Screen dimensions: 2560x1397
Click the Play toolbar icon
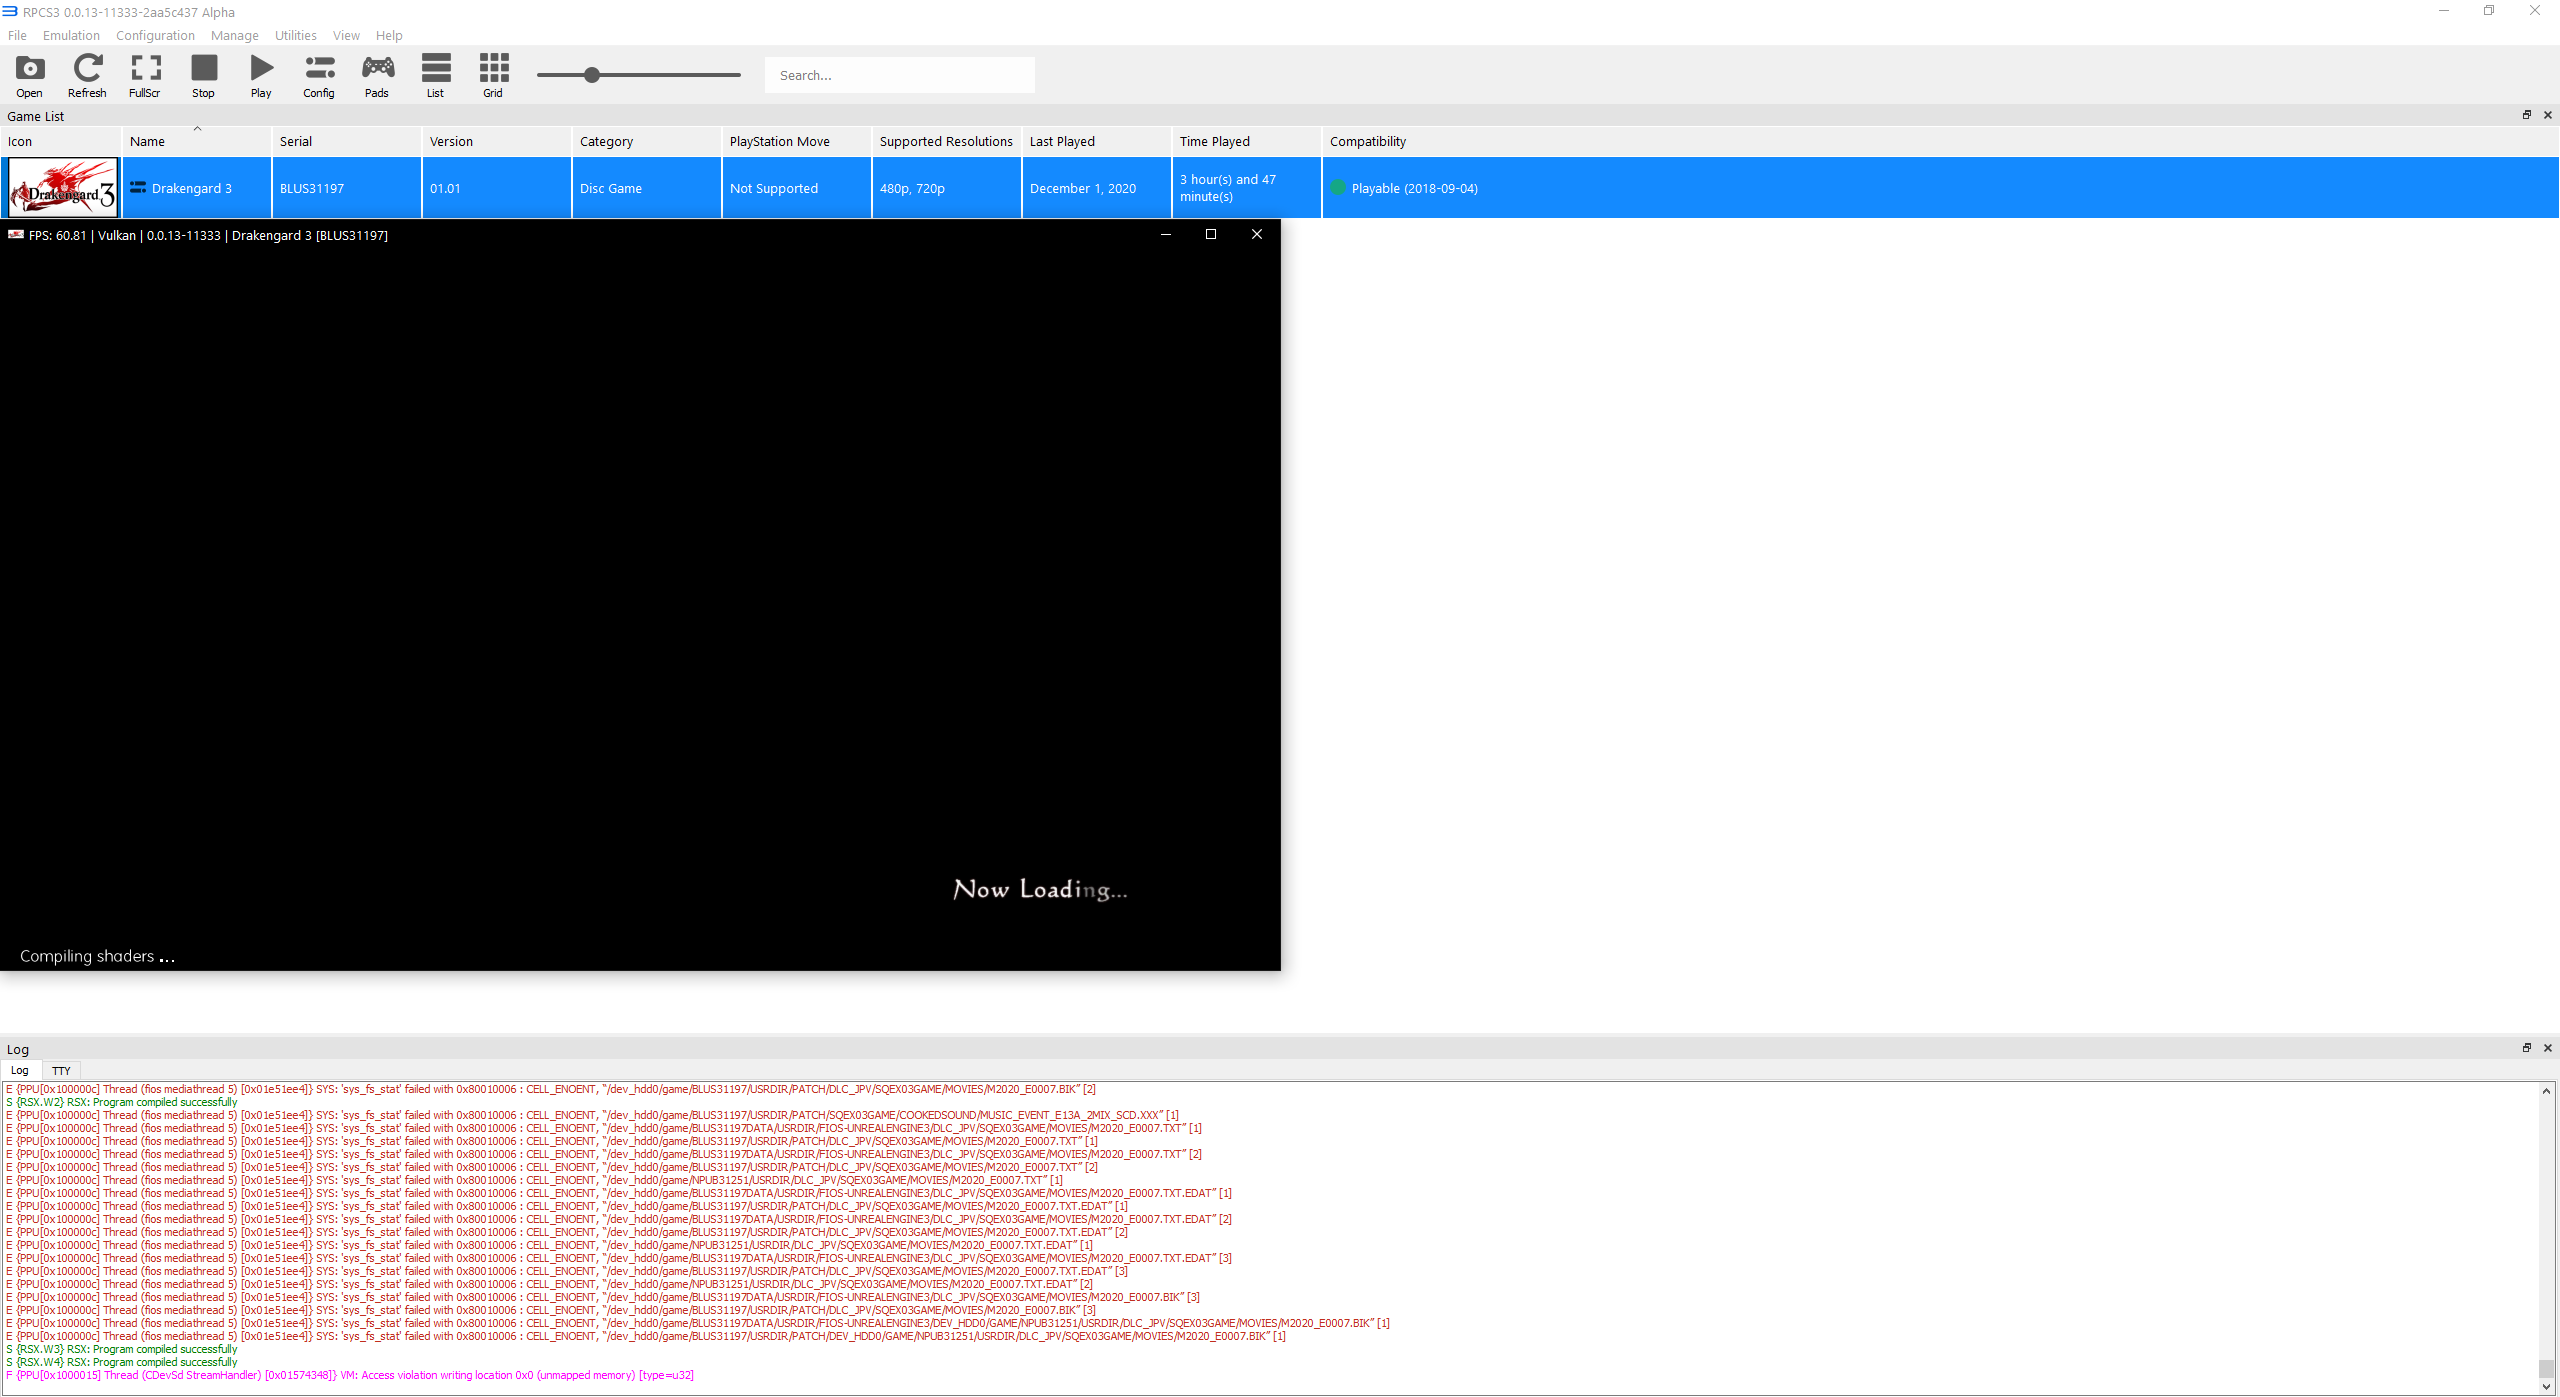(x=261, y=76)
